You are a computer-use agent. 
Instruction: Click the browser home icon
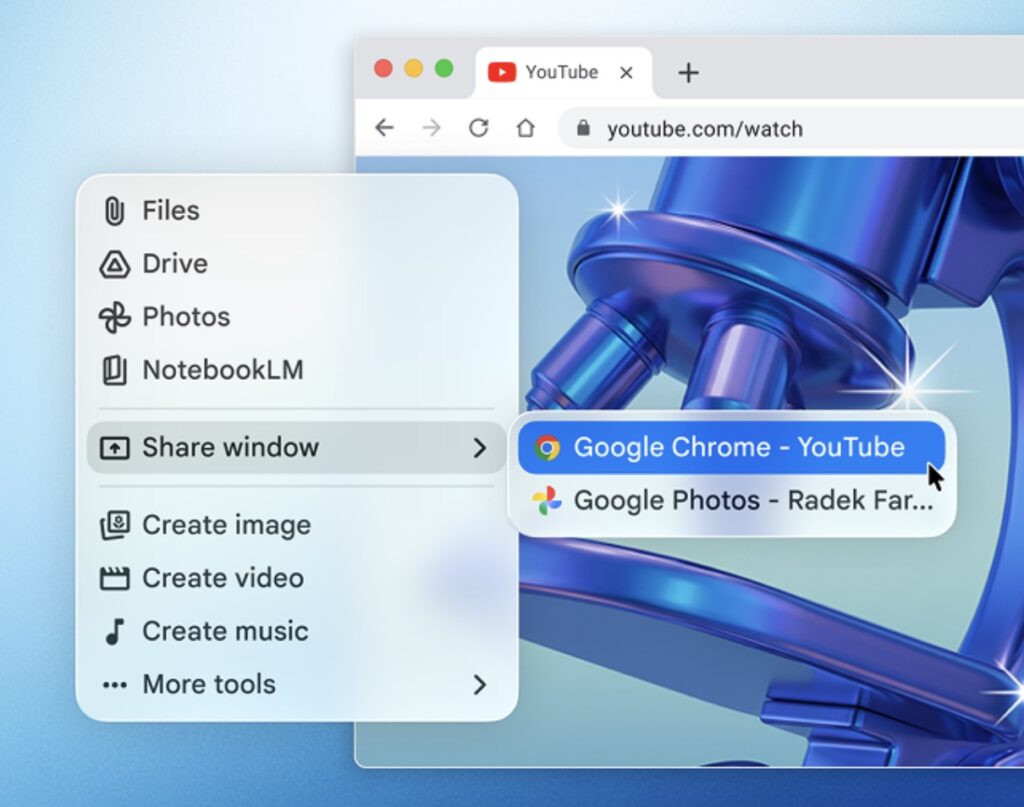tap(525, 128)
